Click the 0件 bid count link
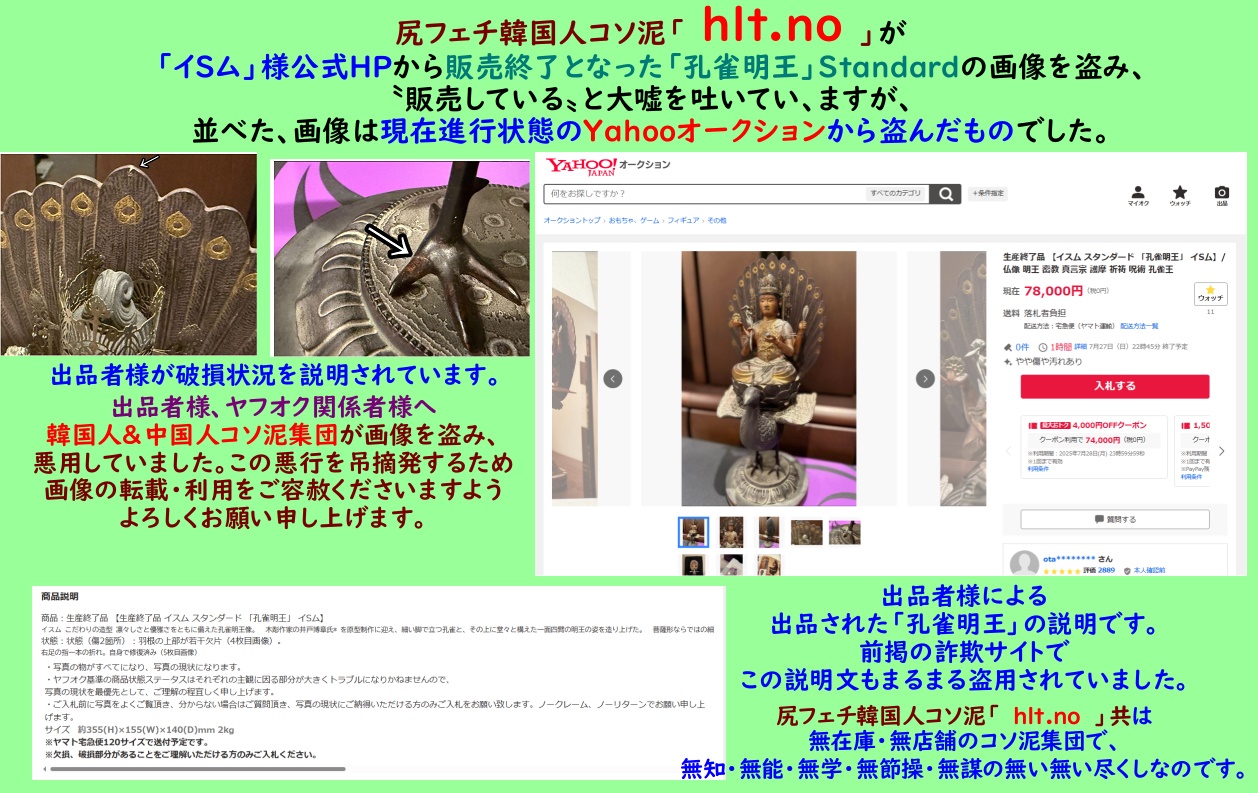Viewport: 1258px width, 793px height. [x=1020, y=347]
